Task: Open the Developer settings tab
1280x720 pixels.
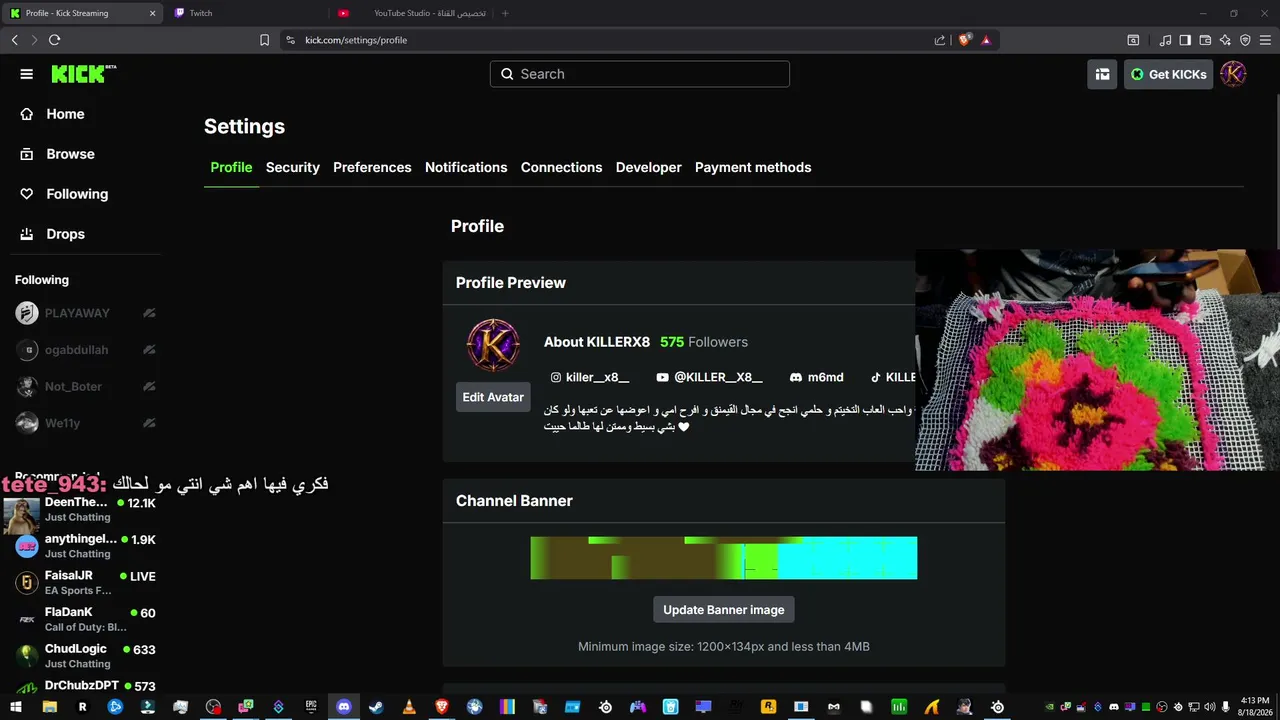Action: (648, 167)
